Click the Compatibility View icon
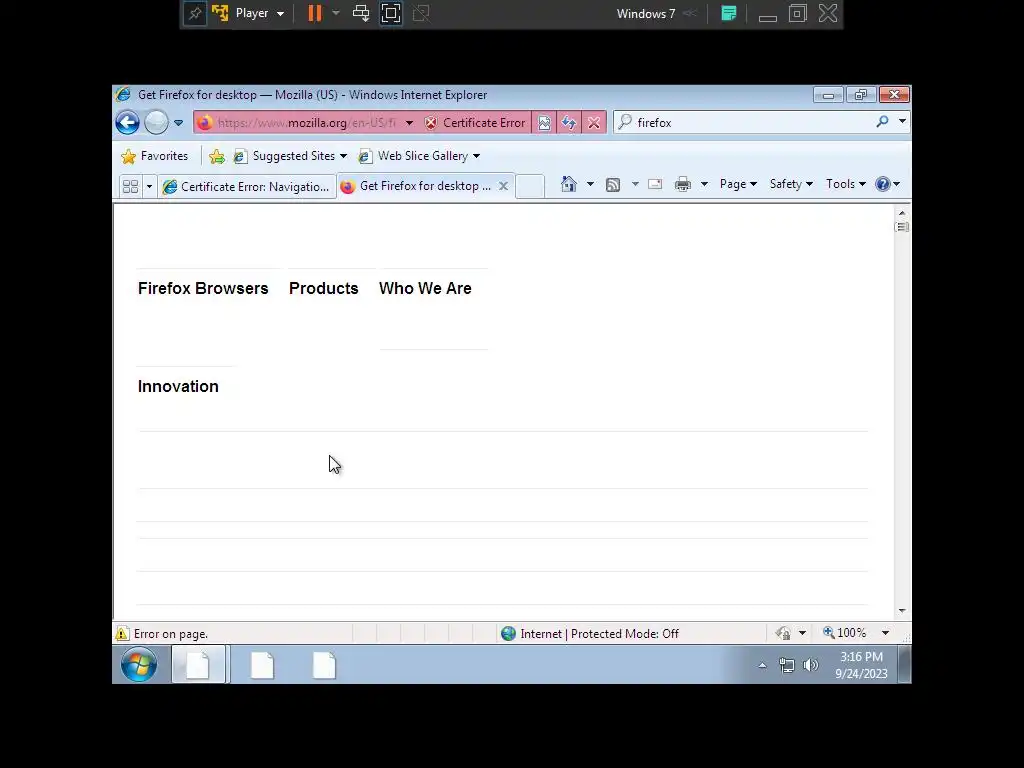The height and width of the screenshot is (768, 1024). (x=544, y=123)
